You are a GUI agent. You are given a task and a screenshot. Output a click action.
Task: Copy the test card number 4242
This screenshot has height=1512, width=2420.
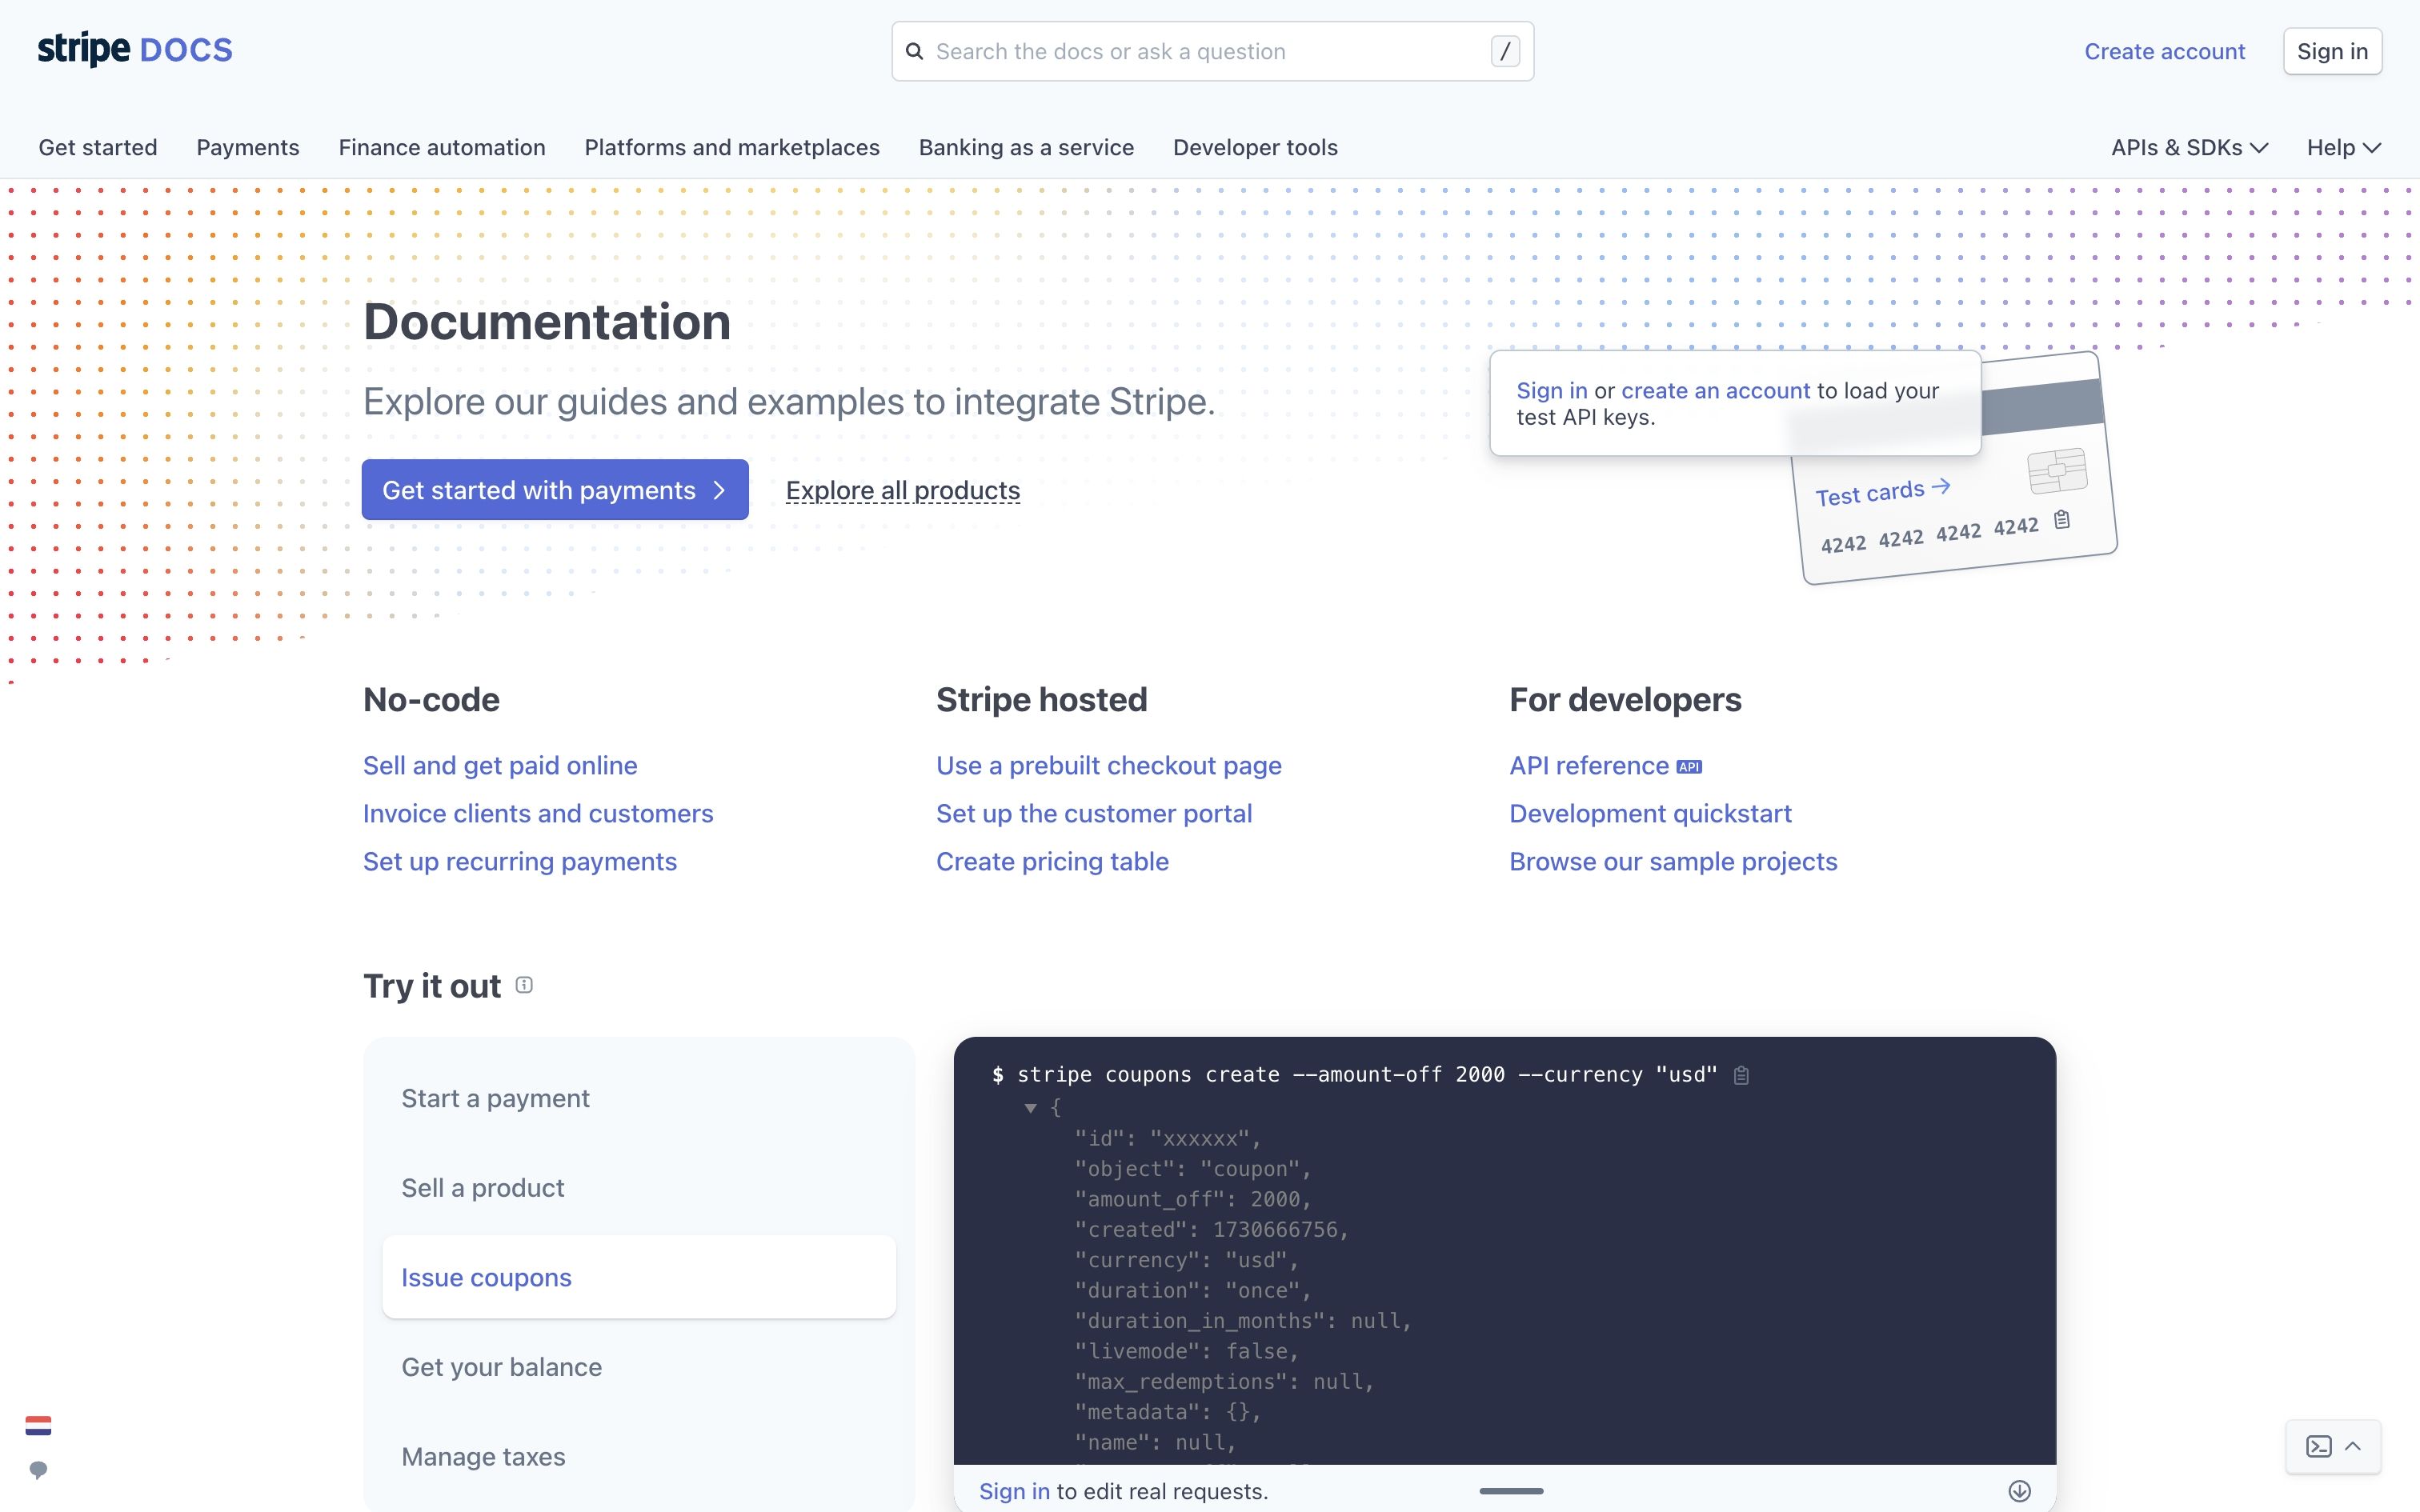click(2062, 519)
